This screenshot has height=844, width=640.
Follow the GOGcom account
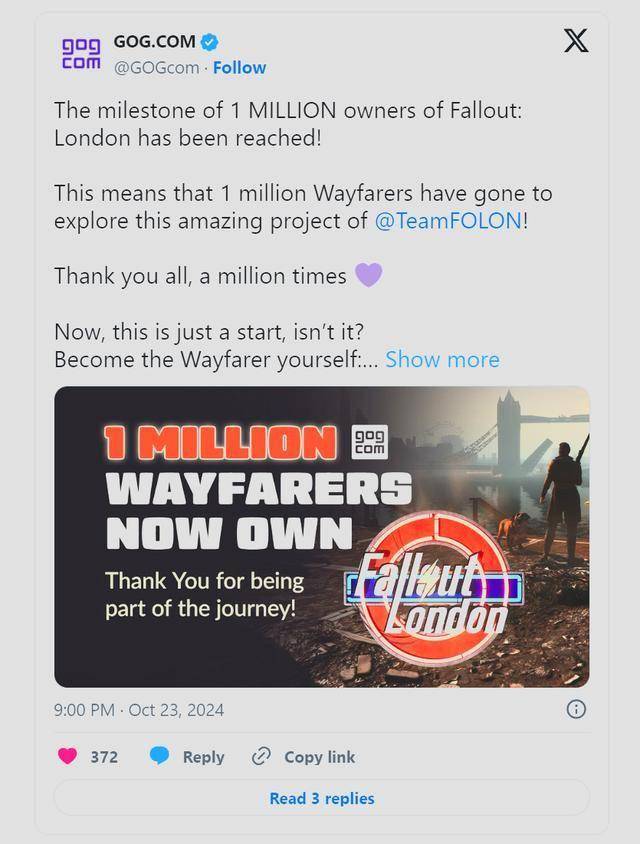click(240, 68)
